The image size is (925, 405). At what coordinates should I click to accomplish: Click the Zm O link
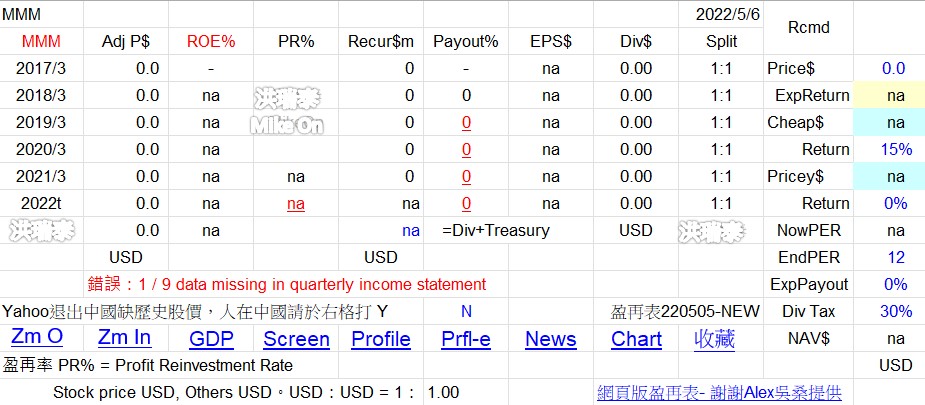[x=37, y=339]
